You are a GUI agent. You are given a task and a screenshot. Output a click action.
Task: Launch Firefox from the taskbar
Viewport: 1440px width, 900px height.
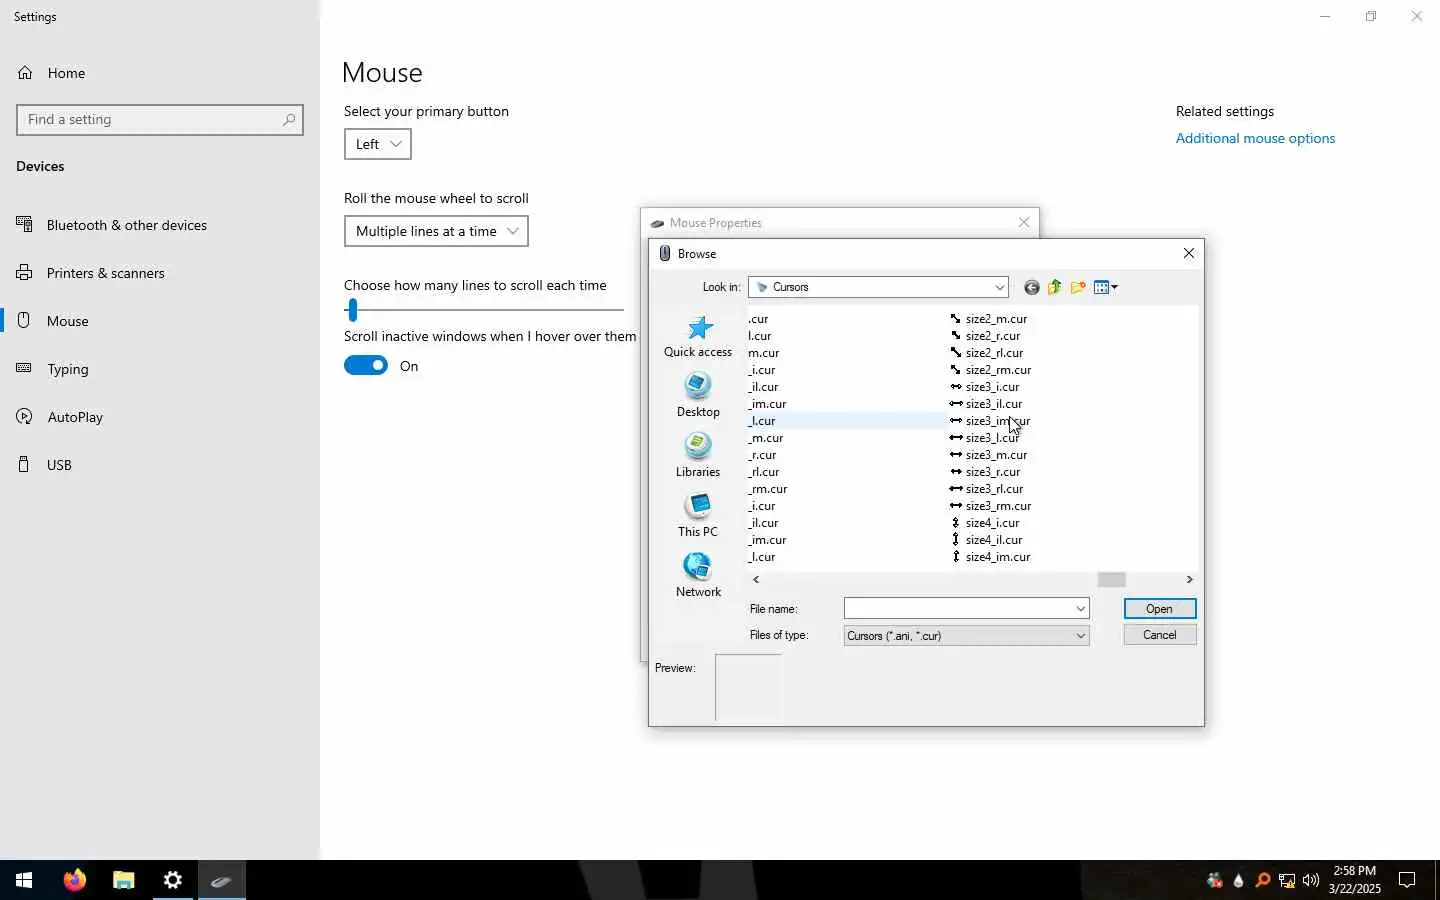click(75, 880)
